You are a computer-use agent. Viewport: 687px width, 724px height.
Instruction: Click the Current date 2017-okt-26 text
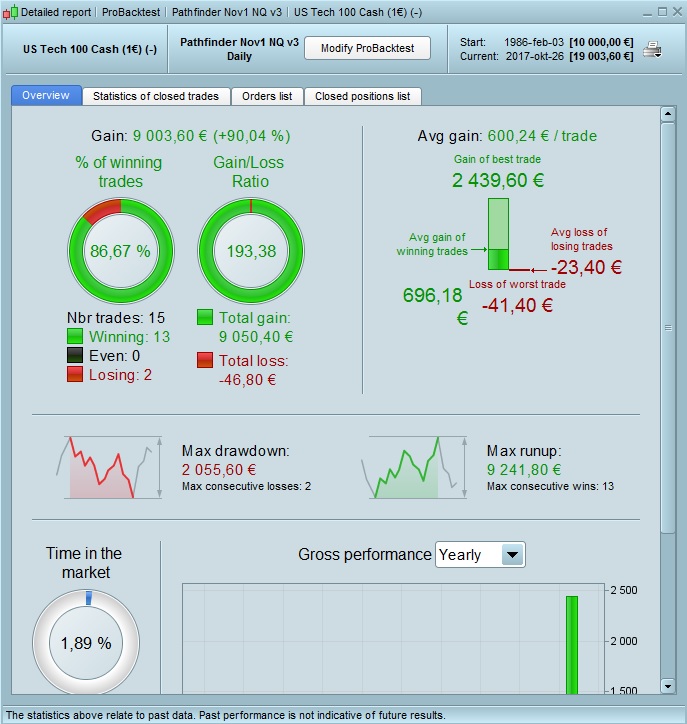[535, 56]
